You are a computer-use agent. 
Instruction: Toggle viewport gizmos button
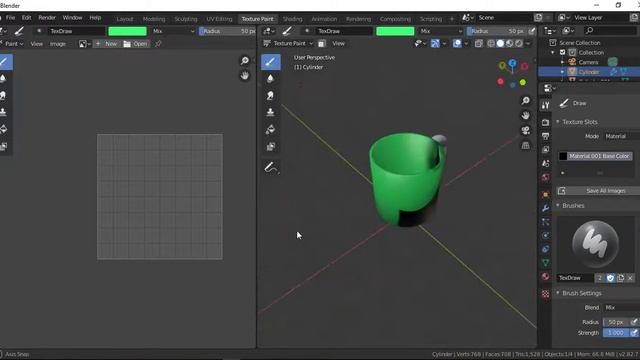[435, 43]
